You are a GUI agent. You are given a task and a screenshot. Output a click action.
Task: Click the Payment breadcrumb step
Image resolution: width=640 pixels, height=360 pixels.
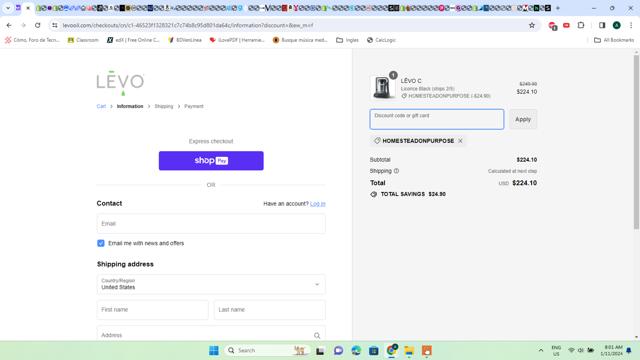tap(193, 106)
